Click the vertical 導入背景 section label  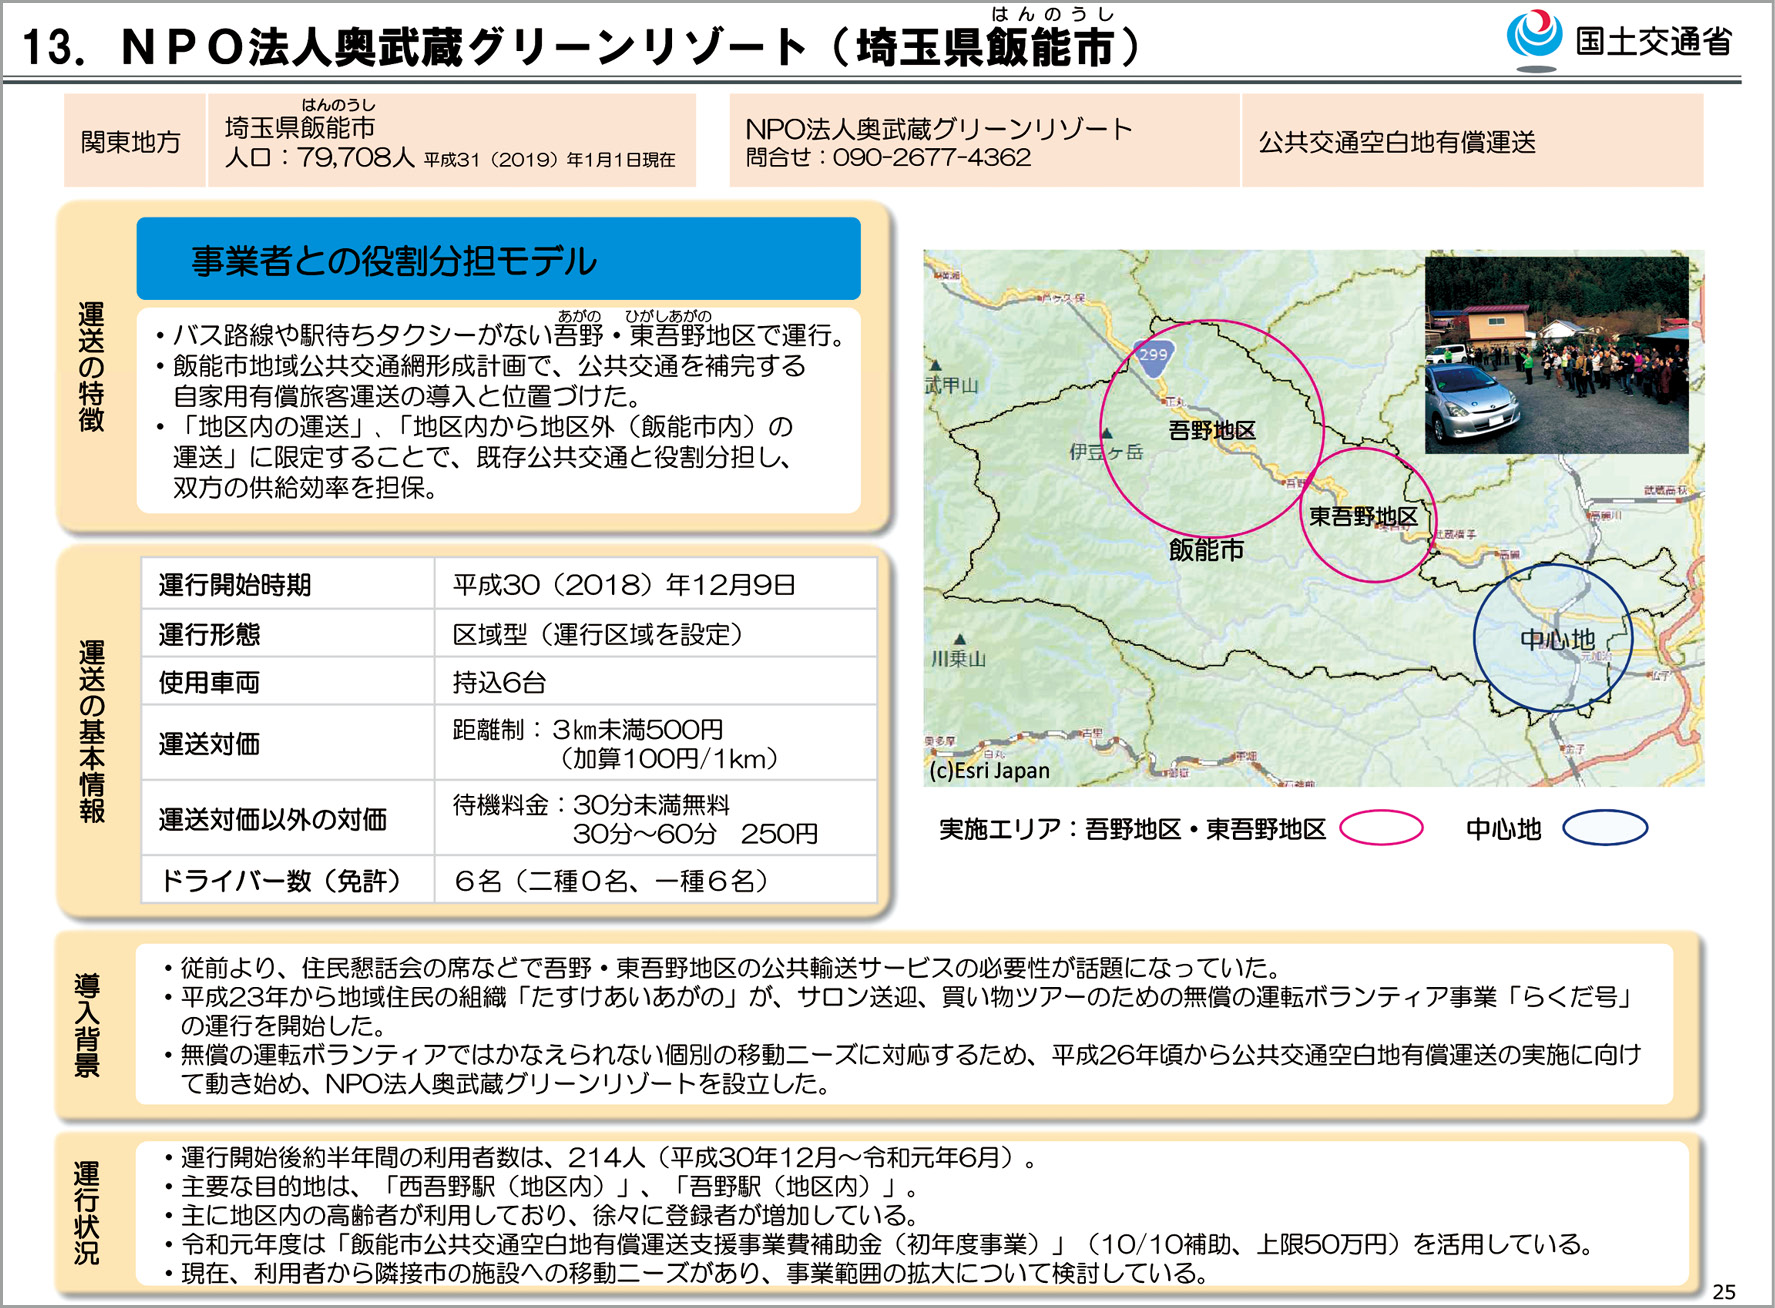point(87,1025)
